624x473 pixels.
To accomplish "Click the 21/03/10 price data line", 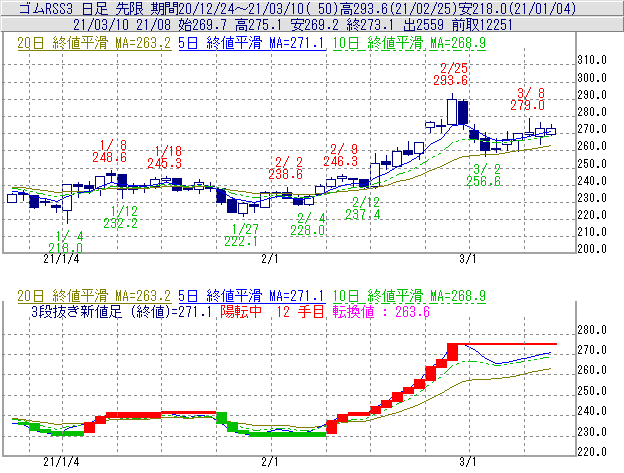I will pyautogui.click(x=292, y=25).
